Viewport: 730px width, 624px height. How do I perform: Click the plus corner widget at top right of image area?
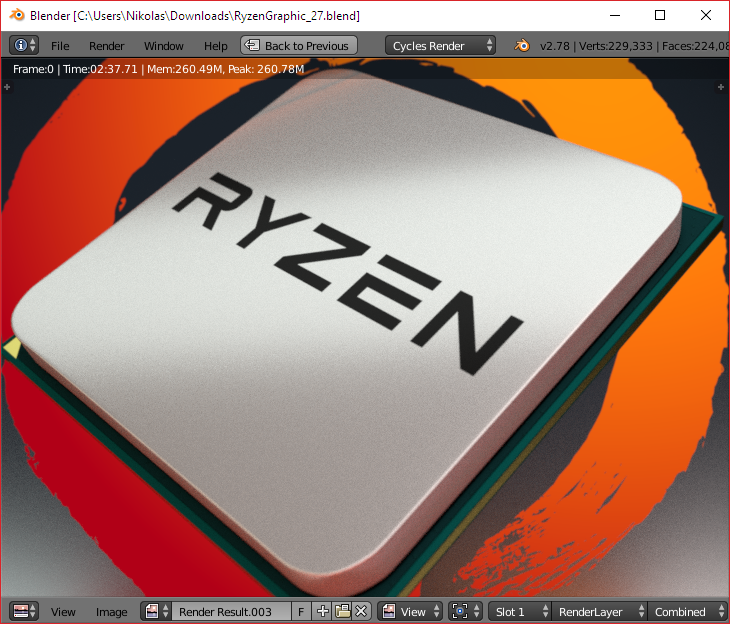click(x=721, y=87)
